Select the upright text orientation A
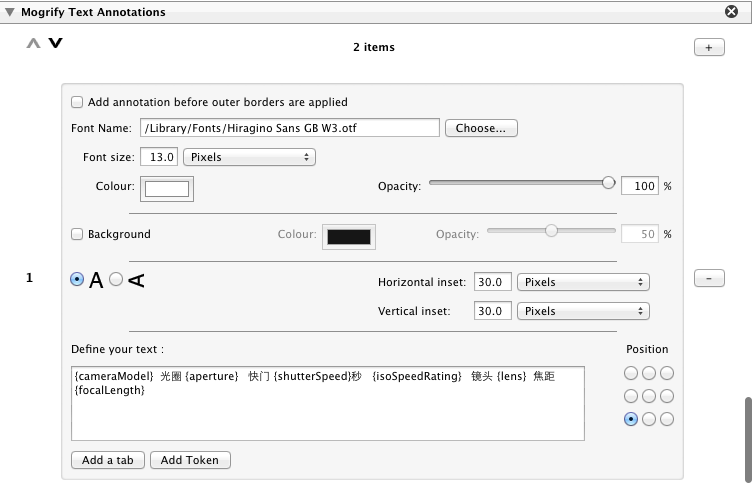Viewport: 754px width, 489px height. [78, 280]
